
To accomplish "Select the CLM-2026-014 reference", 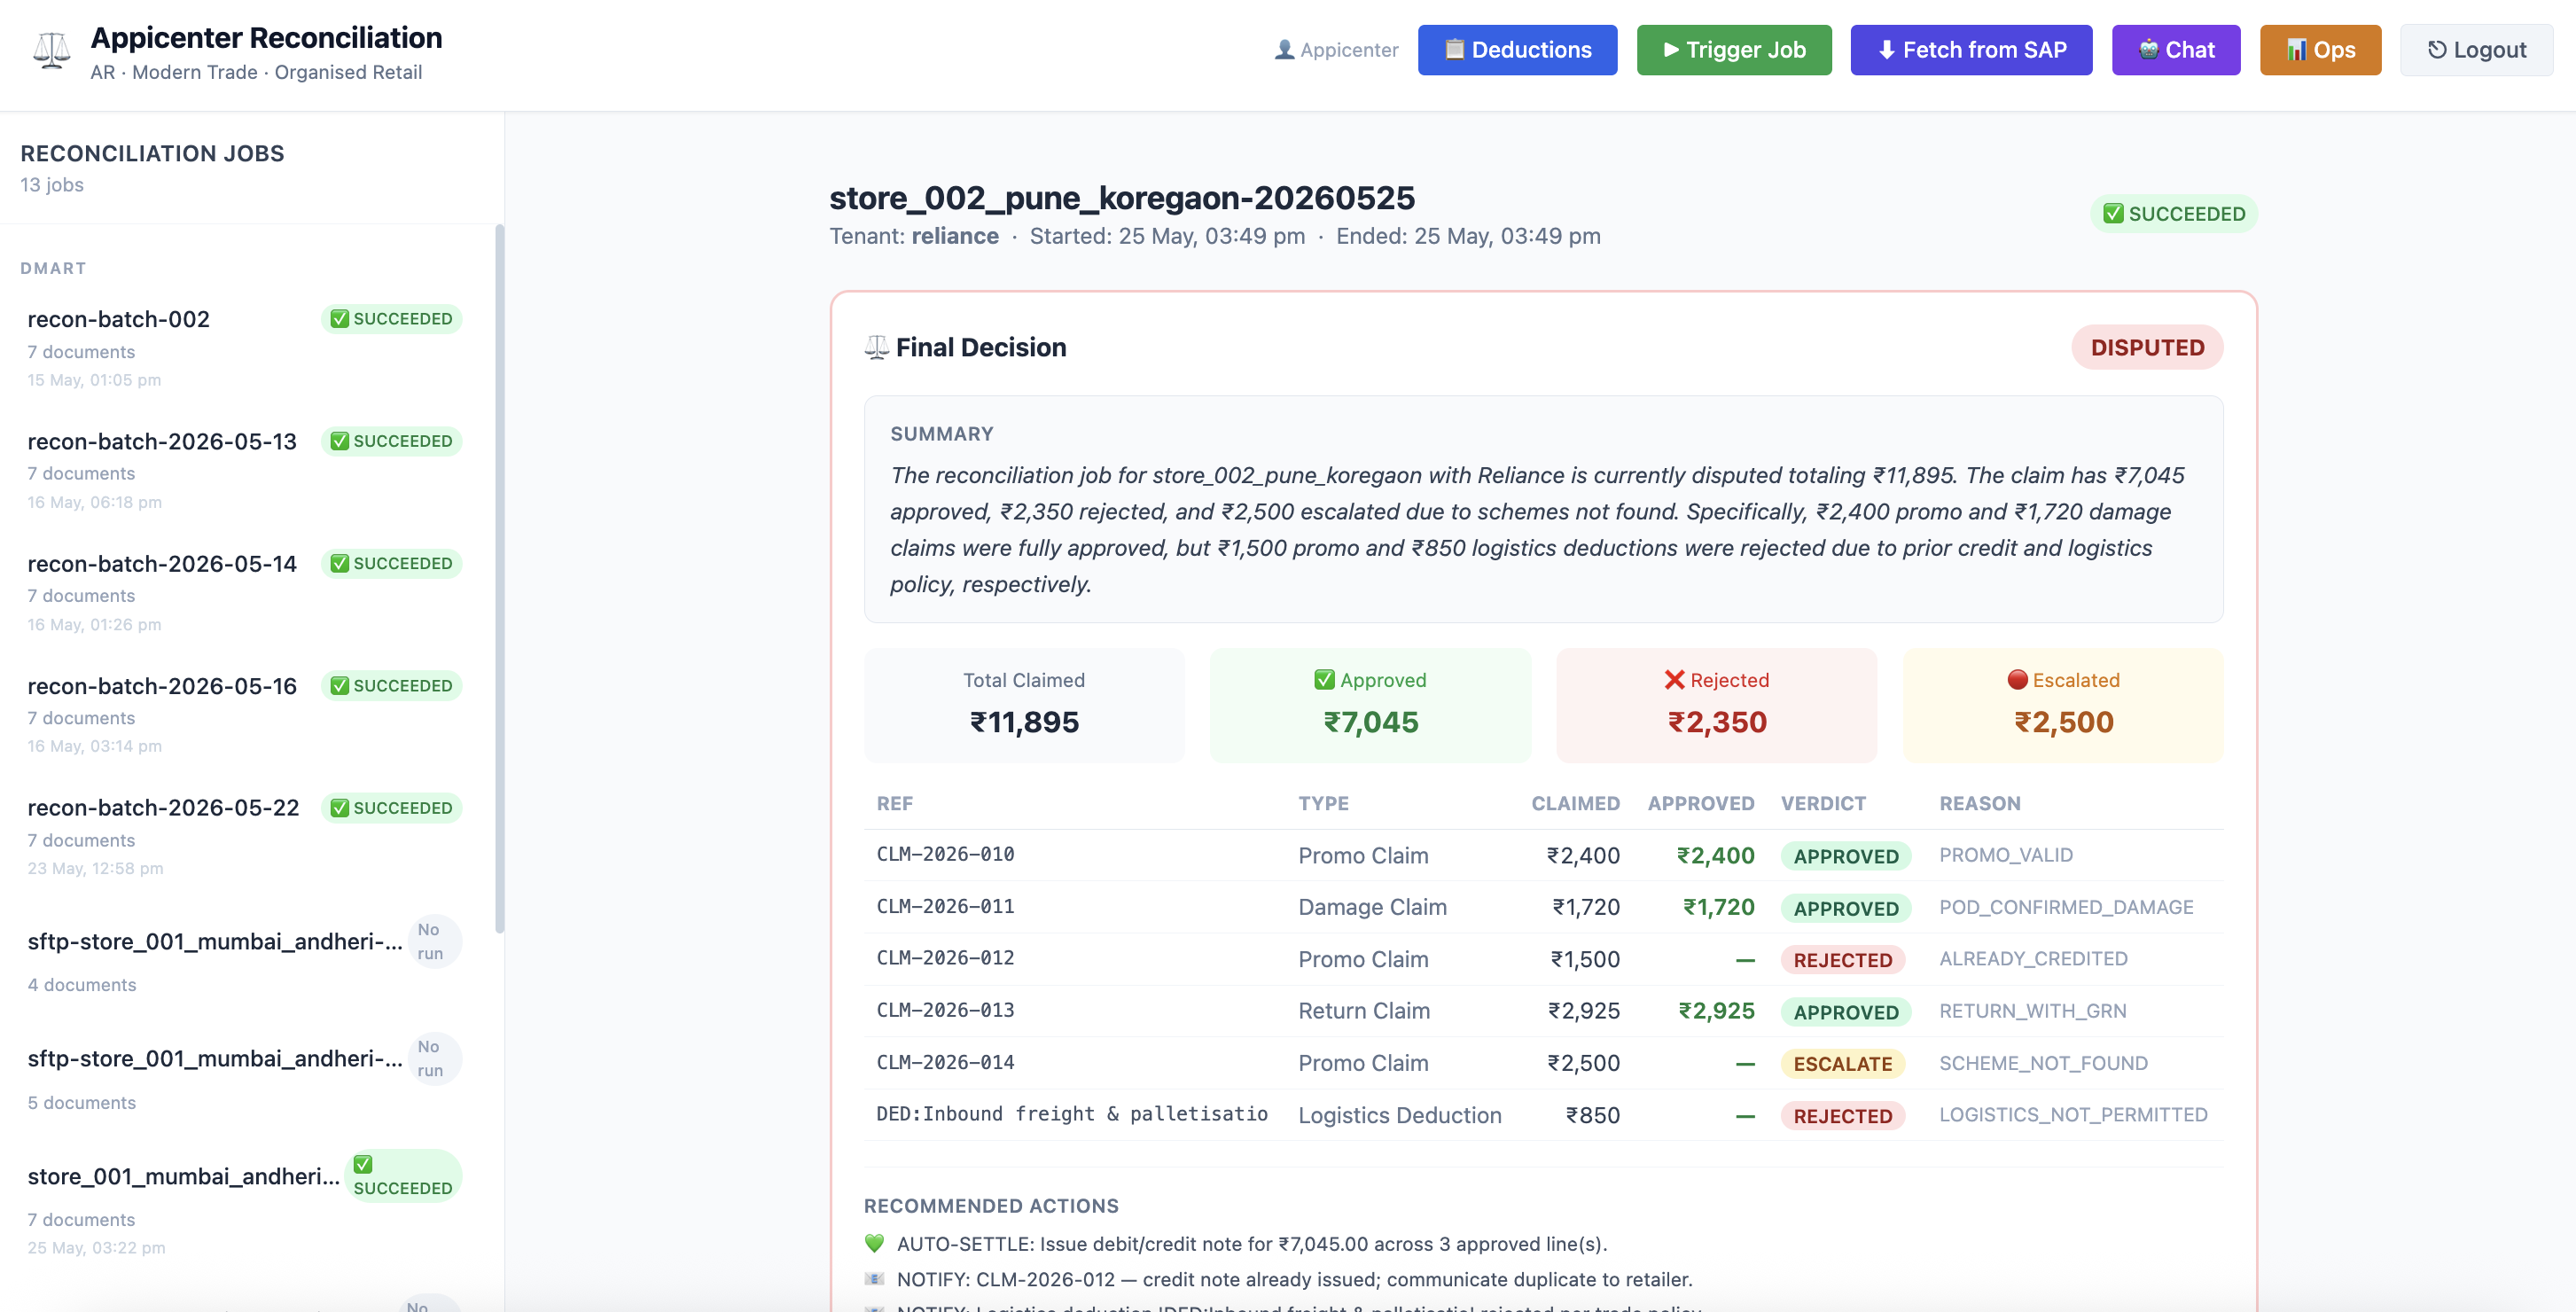I will point(945,1062).
